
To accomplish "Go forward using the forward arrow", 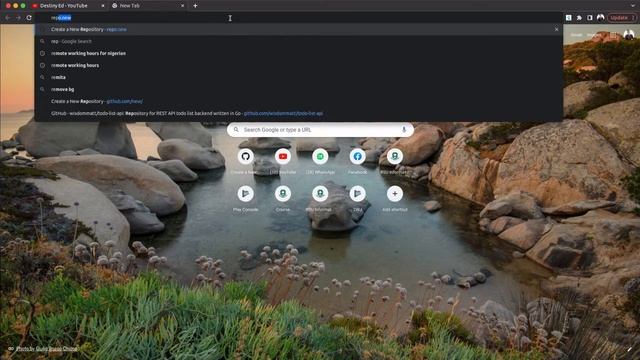I will [x=18, y=18].
